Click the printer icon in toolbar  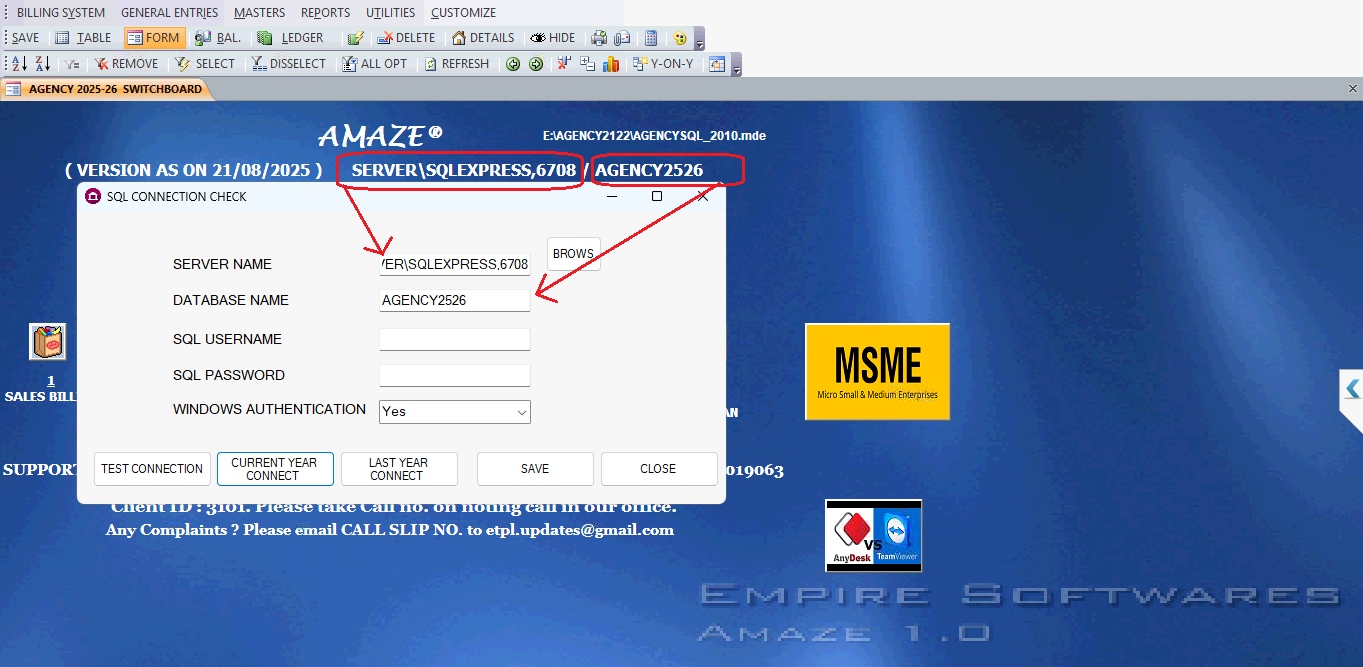click(598, 38)
